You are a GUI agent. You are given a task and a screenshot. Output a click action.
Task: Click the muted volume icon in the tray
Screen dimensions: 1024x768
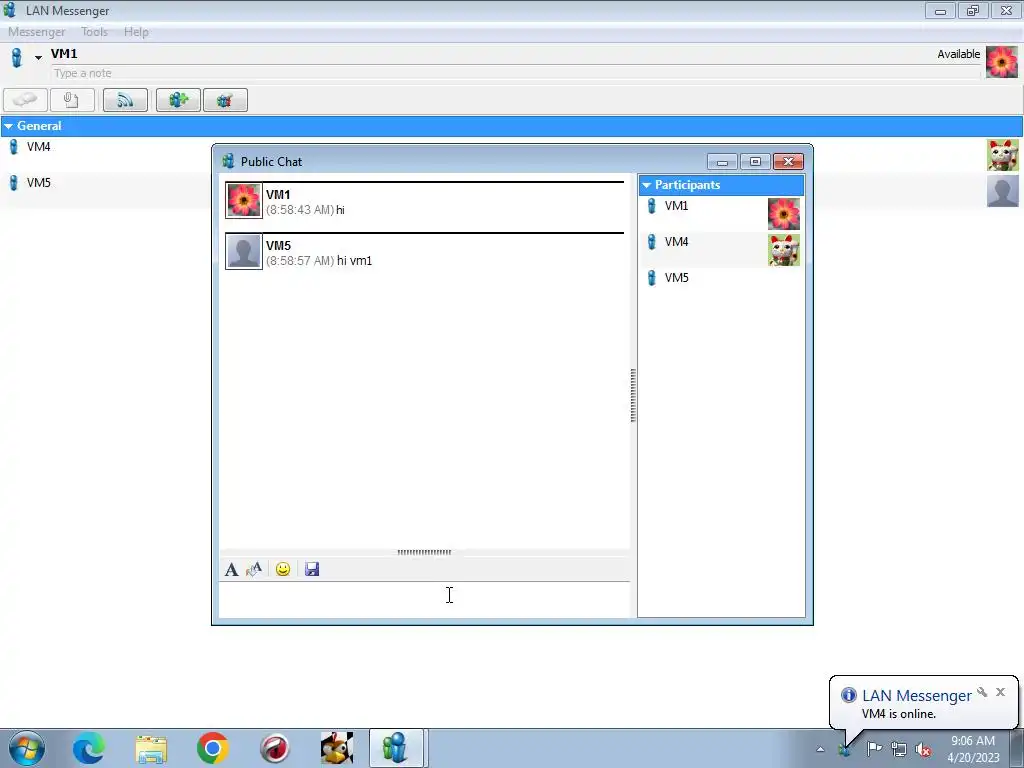point(923,749)
